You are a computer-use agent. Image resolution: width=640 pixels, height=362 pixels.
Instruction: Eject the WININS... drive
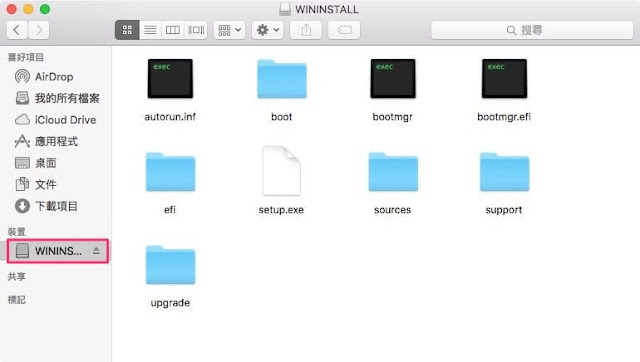tap(96, 251)
